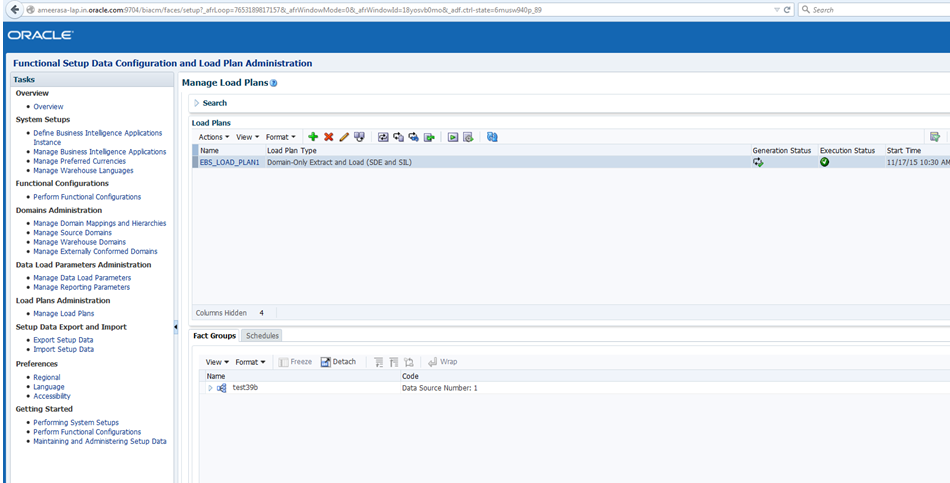Open Accessibility preferences link
950x483 pixels.
click(52, 396)
